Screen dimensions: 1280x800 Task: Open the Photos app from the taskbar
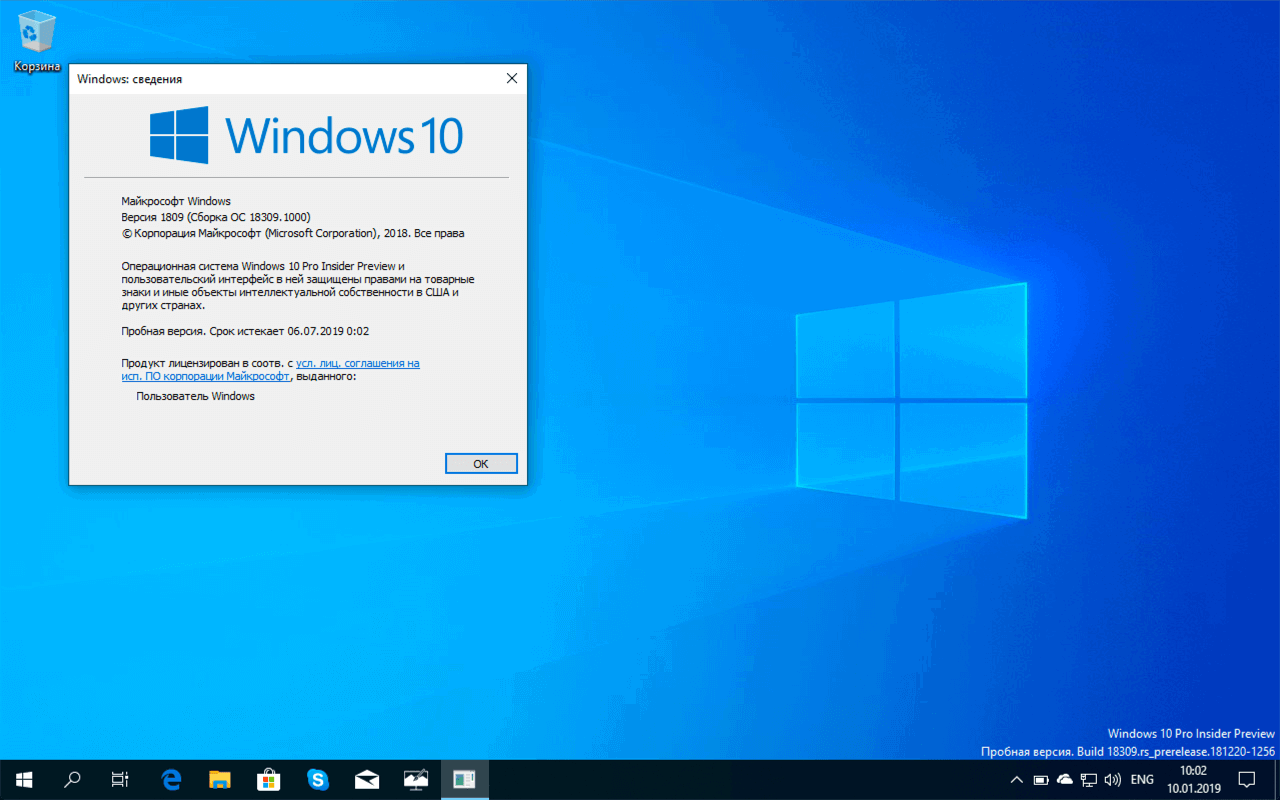pyautogui.click(x=415, y=779)
